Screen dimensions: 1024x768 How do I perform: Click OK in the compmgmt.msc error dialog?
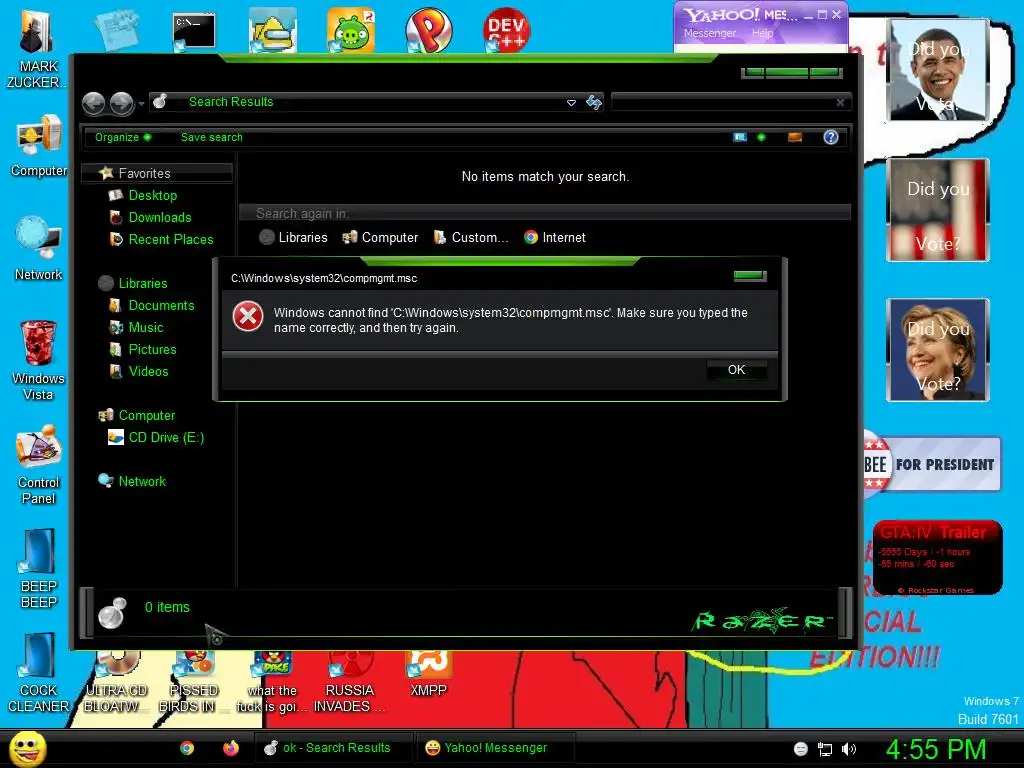pyautogui.click(x=736, y=370)
